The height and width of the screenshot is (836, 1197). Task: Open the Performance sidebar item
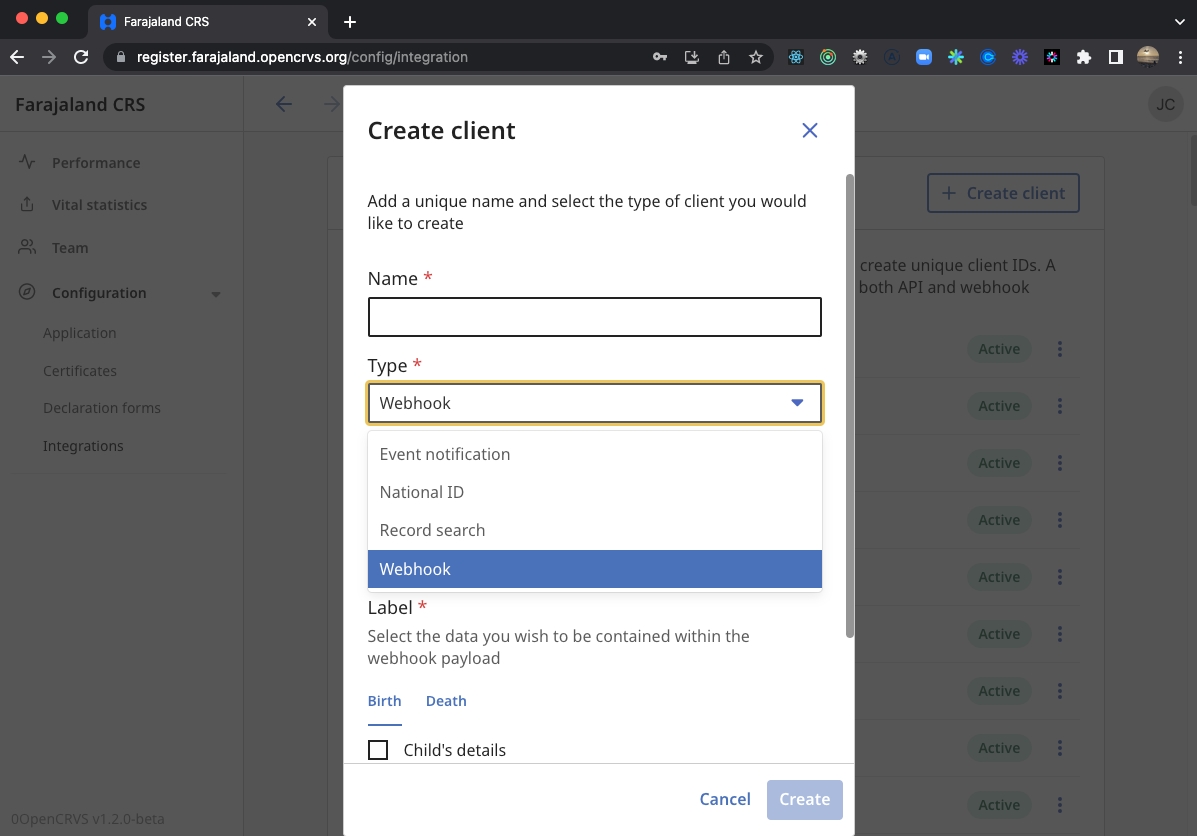point(96,163)
